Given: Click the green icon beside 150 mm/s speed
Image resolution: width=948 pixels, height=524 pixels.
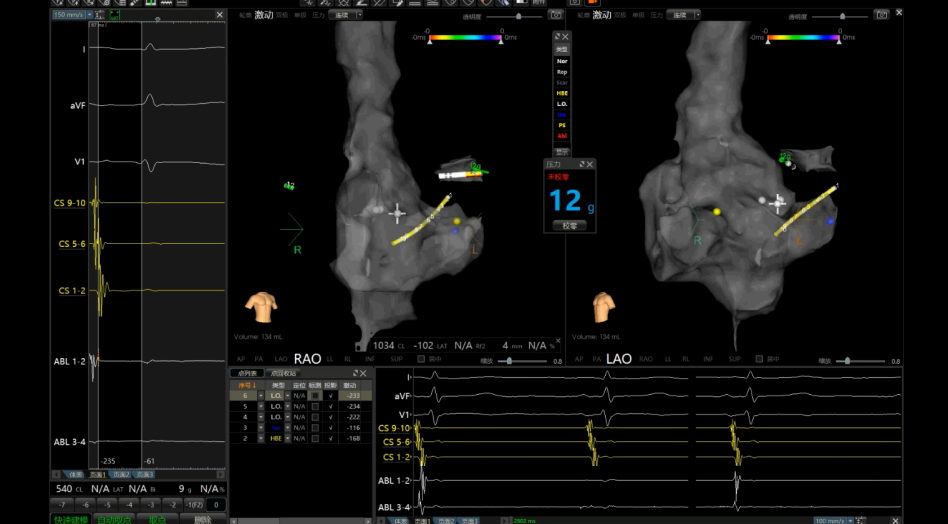Looking at the screenshot, I should 114,15.
